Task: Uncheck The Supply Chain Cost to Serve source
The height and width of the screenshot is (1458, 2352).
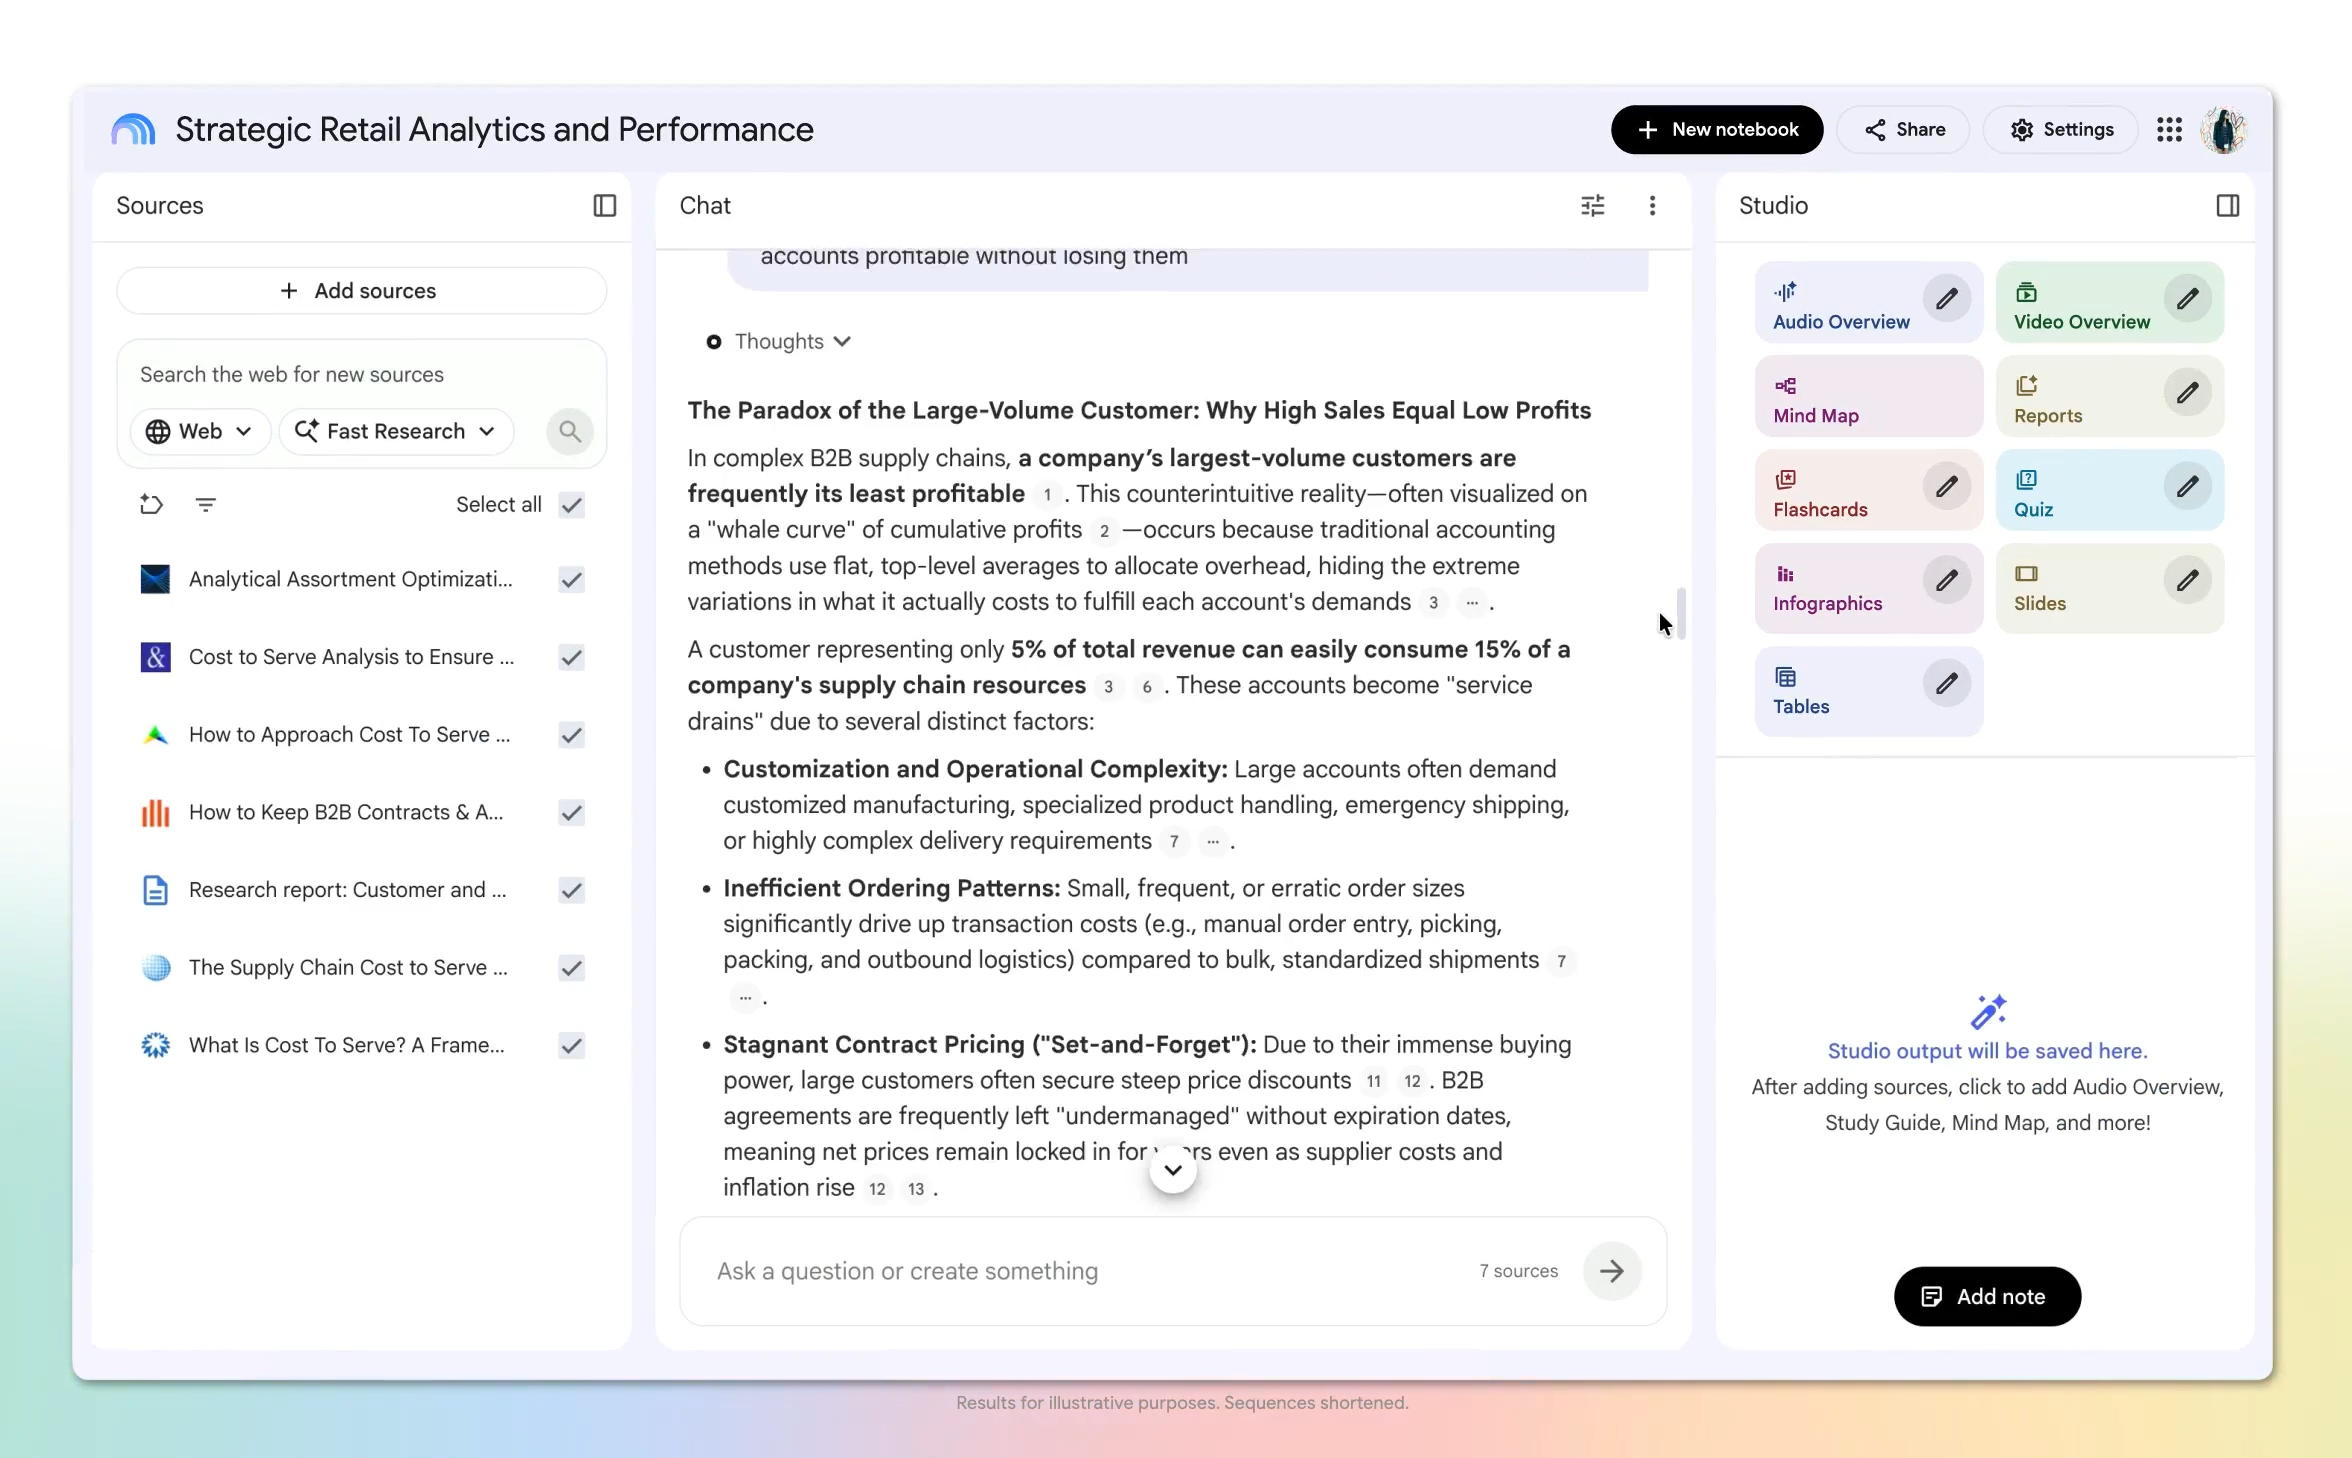Action: pyautogui.click(x=571, y=968)
